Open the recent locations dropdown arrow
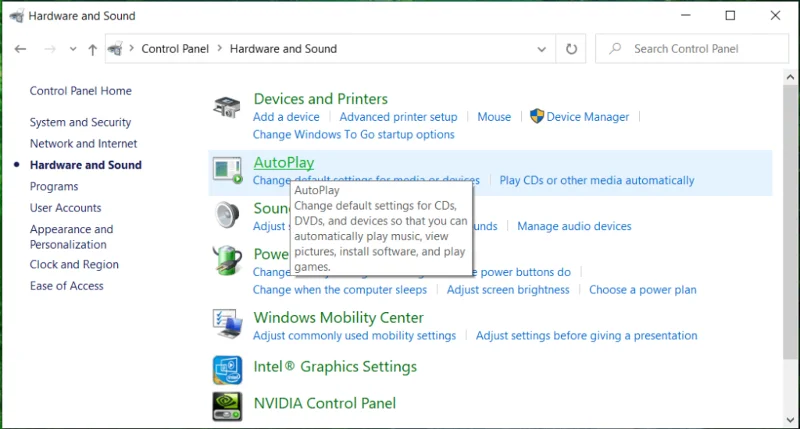 (73, 49)
